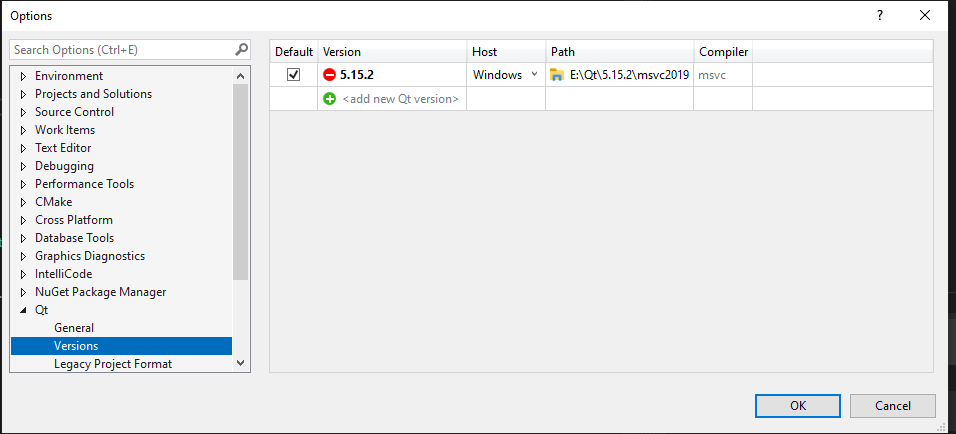Uncheck the Default checkbox for 5.15.2
The height and width of the screenshot is (434, 956).
coord(293,75)
